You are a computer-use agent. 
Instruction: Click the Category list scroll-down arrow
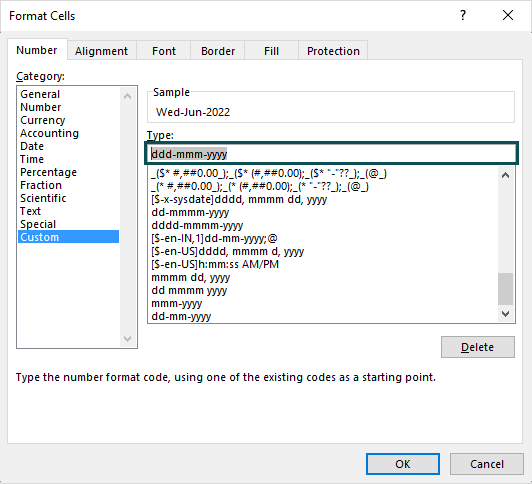click(128, 338)
